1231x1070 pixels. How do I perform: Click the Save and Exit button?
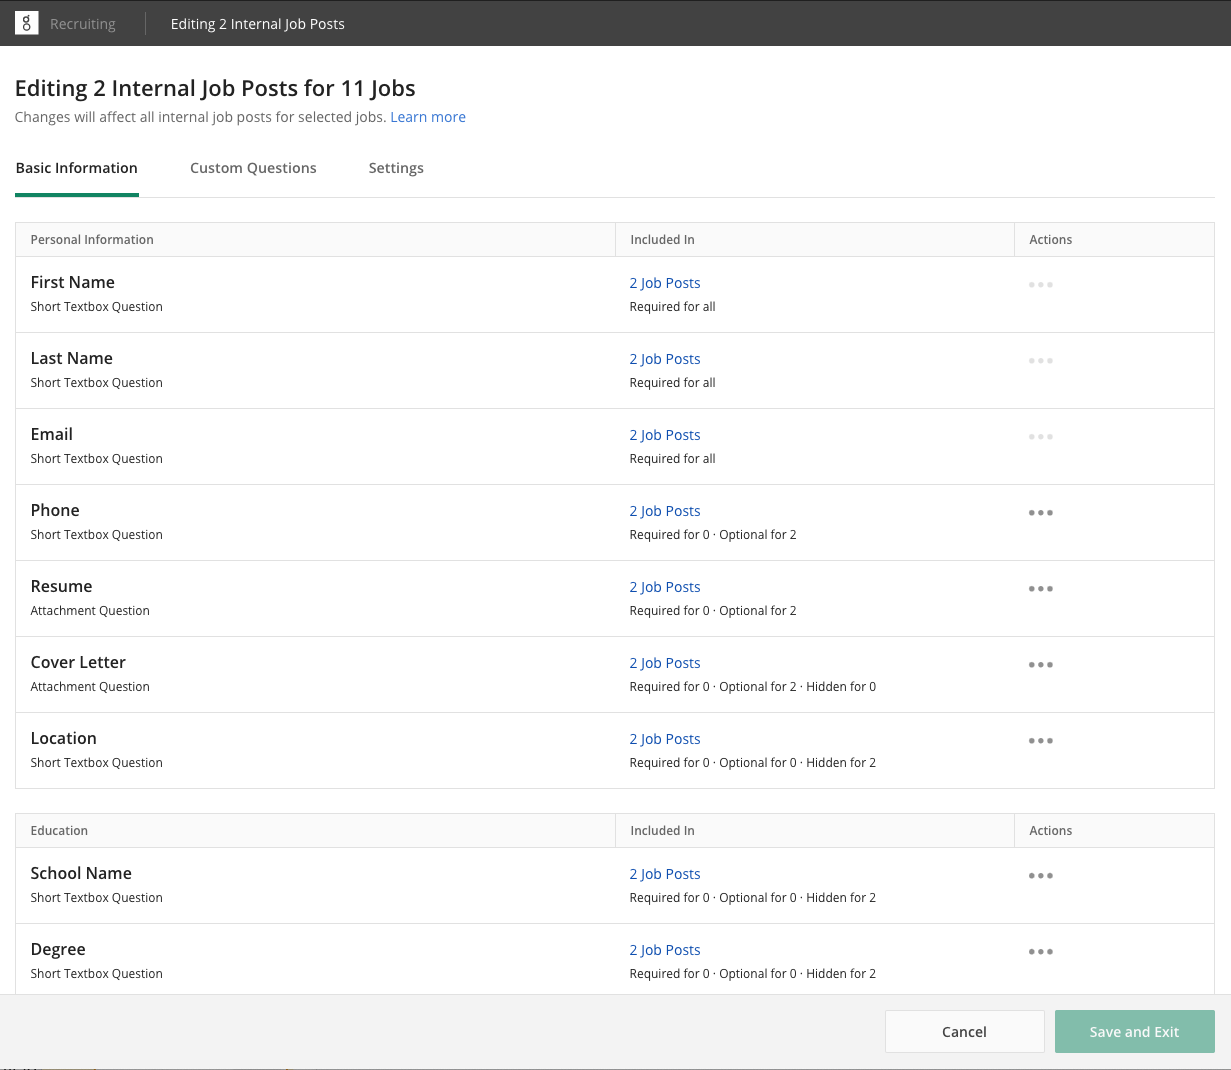[1134, 1032]
